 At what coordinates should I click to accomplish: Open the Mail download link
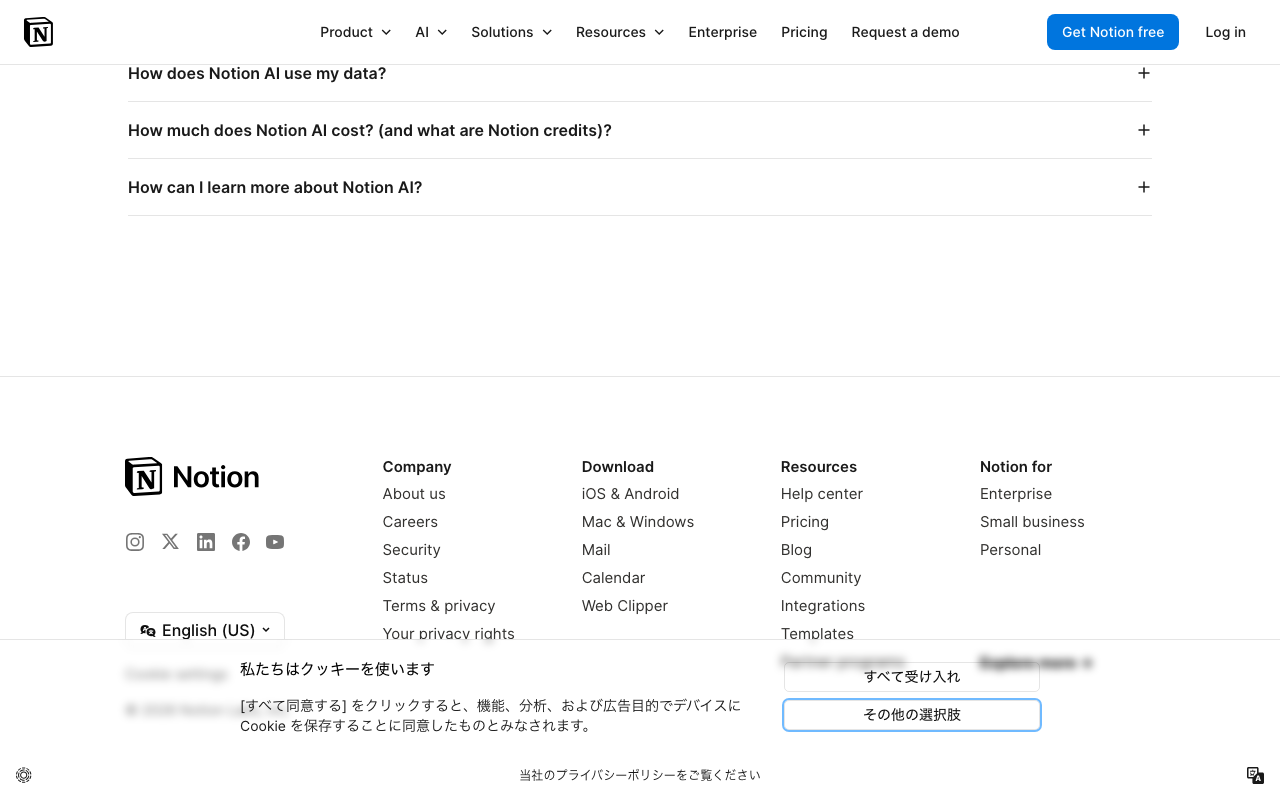click(596, 550)
